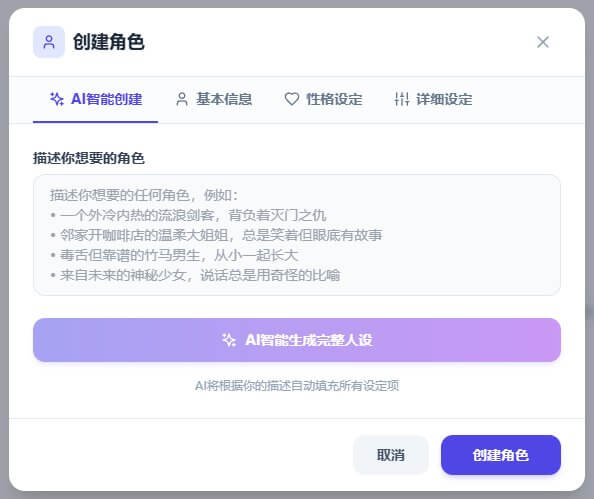
Task: Click the 取消 button
Action: (x=391, y=455)
